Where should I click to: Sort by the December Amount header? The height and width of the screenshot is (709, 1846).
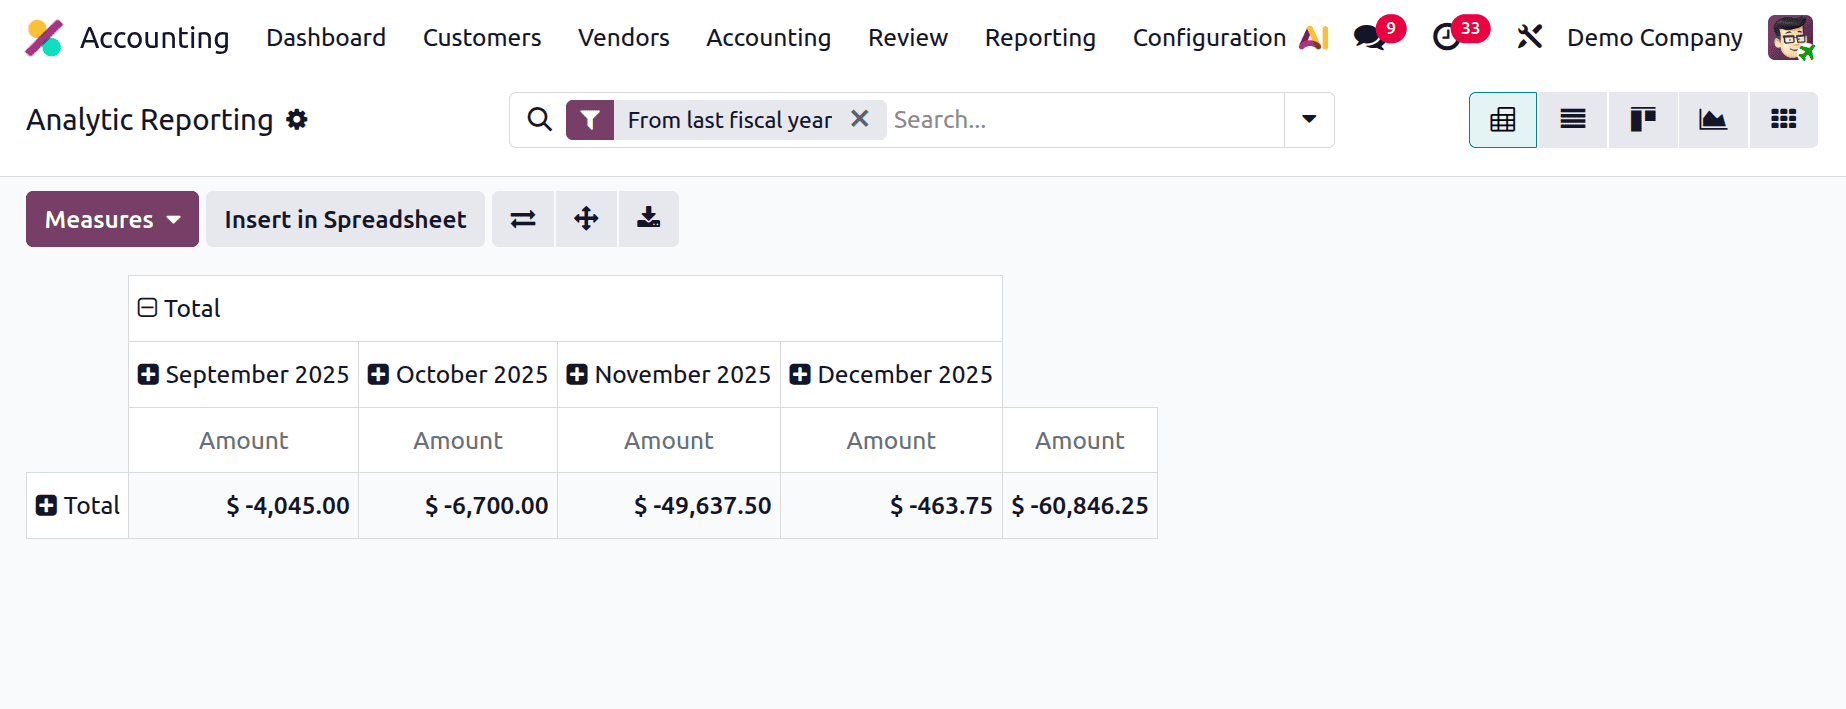click(x=891, y=440)
